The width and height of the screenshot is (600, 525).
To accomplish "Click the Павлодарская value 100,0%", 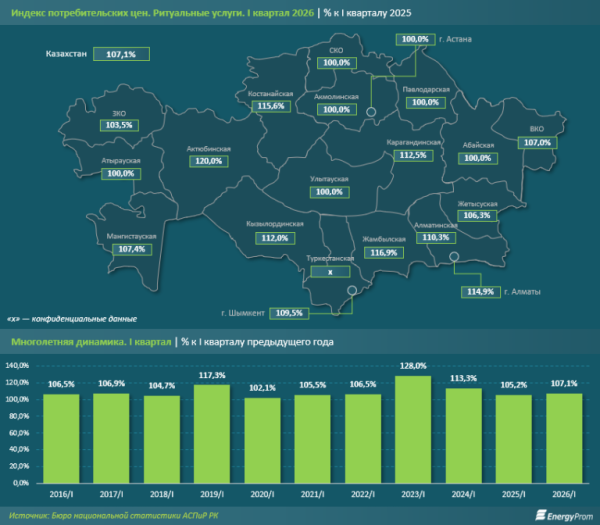I will click(x=426, y=103).
